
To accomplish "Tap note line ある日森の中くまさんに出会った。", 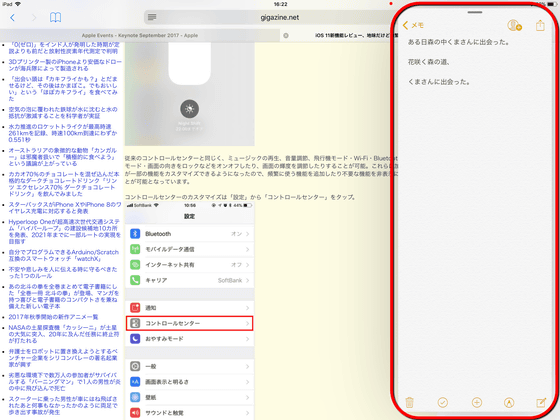I will click(x=459, y=42).
